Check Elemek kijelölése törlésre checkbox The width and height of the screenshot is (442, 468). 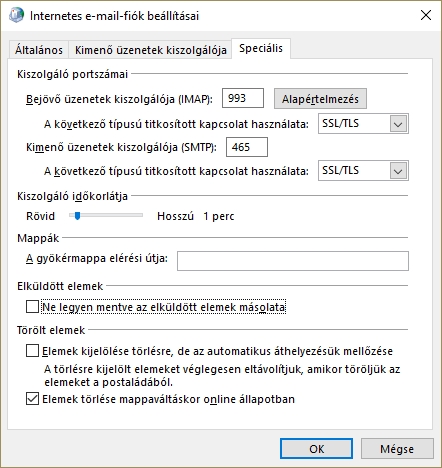[32, 351]
